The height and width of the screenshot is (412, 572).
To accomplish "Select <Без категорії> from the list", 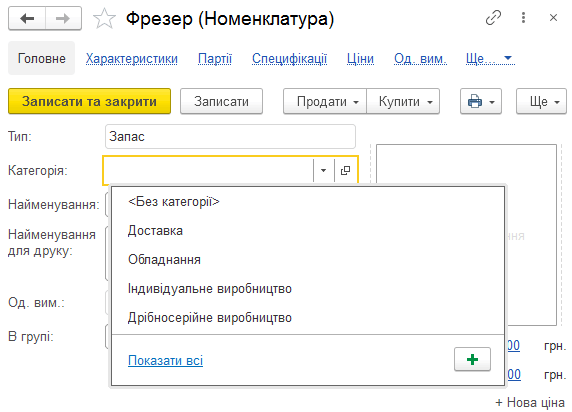I will coord(308,201).
